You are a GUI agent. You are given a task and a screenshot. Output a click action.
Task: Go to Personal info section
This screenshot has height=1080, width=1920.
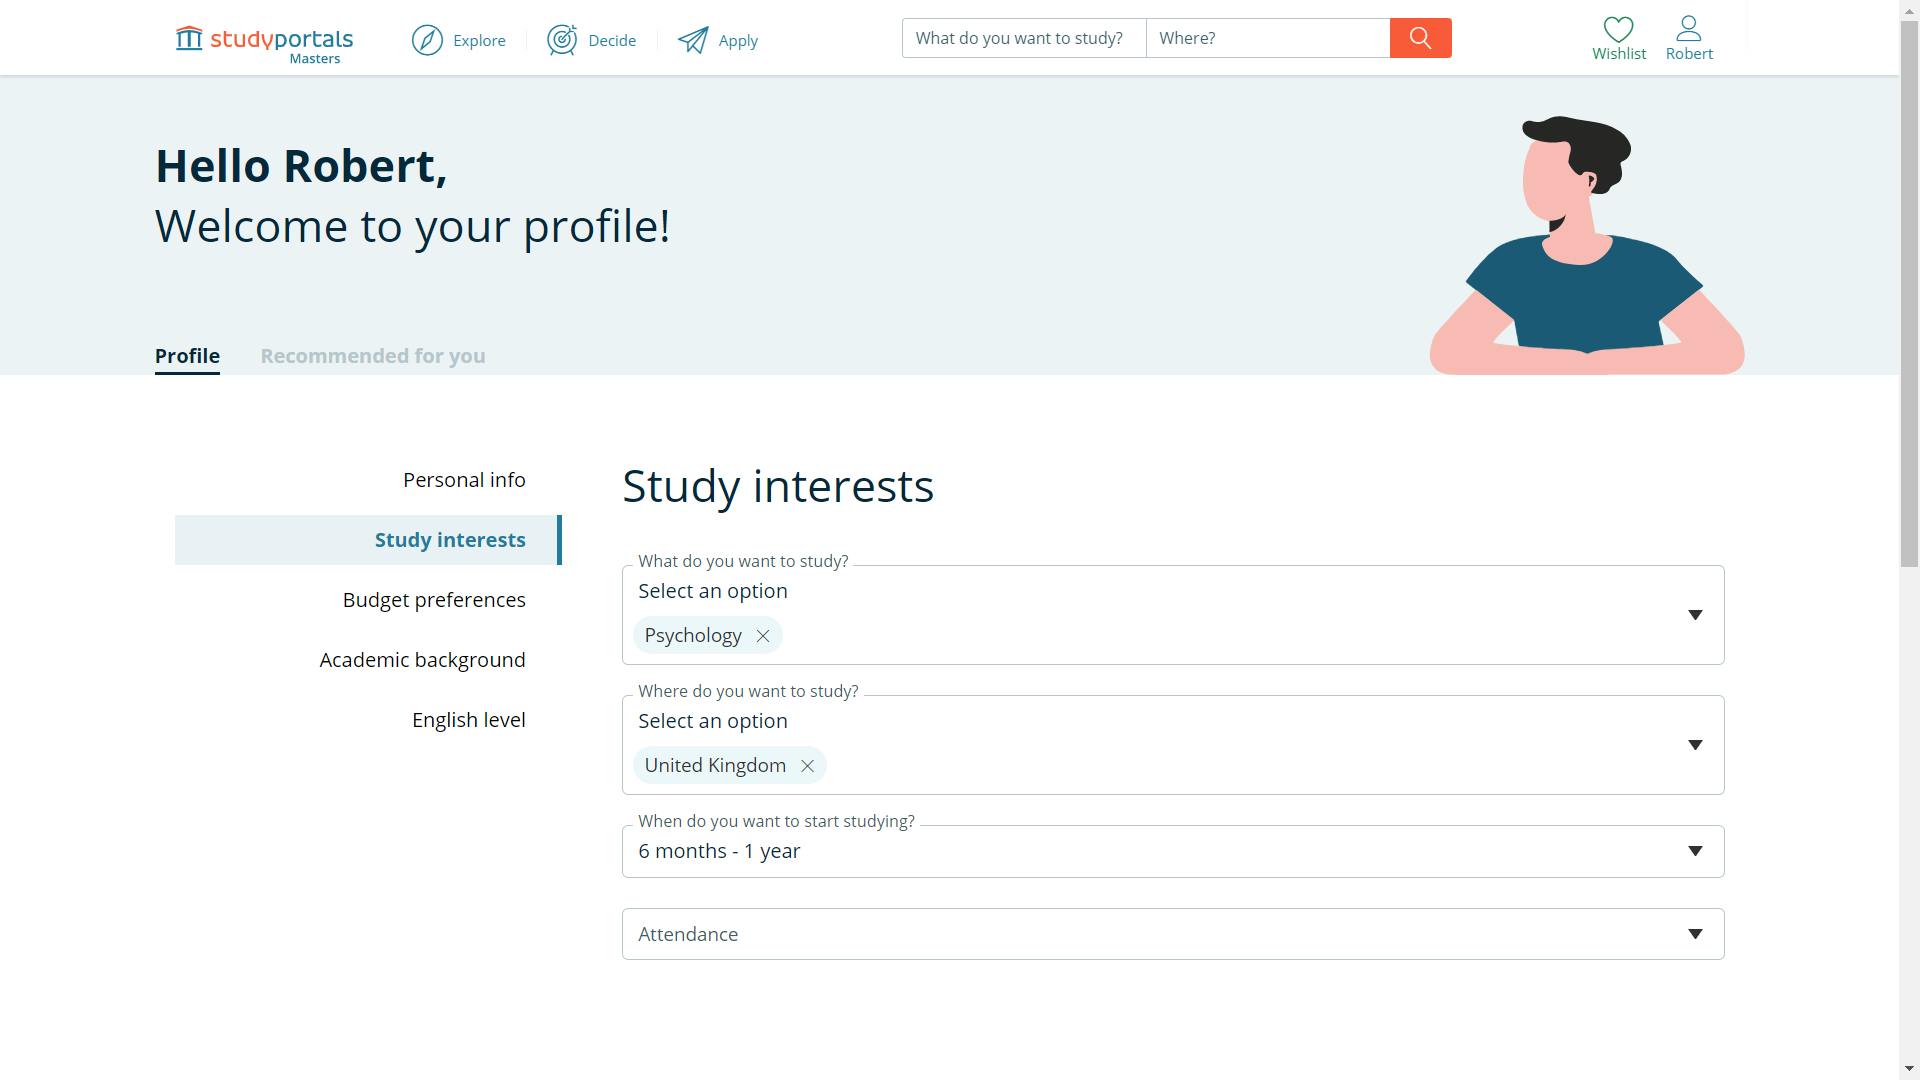pos(464,480)
